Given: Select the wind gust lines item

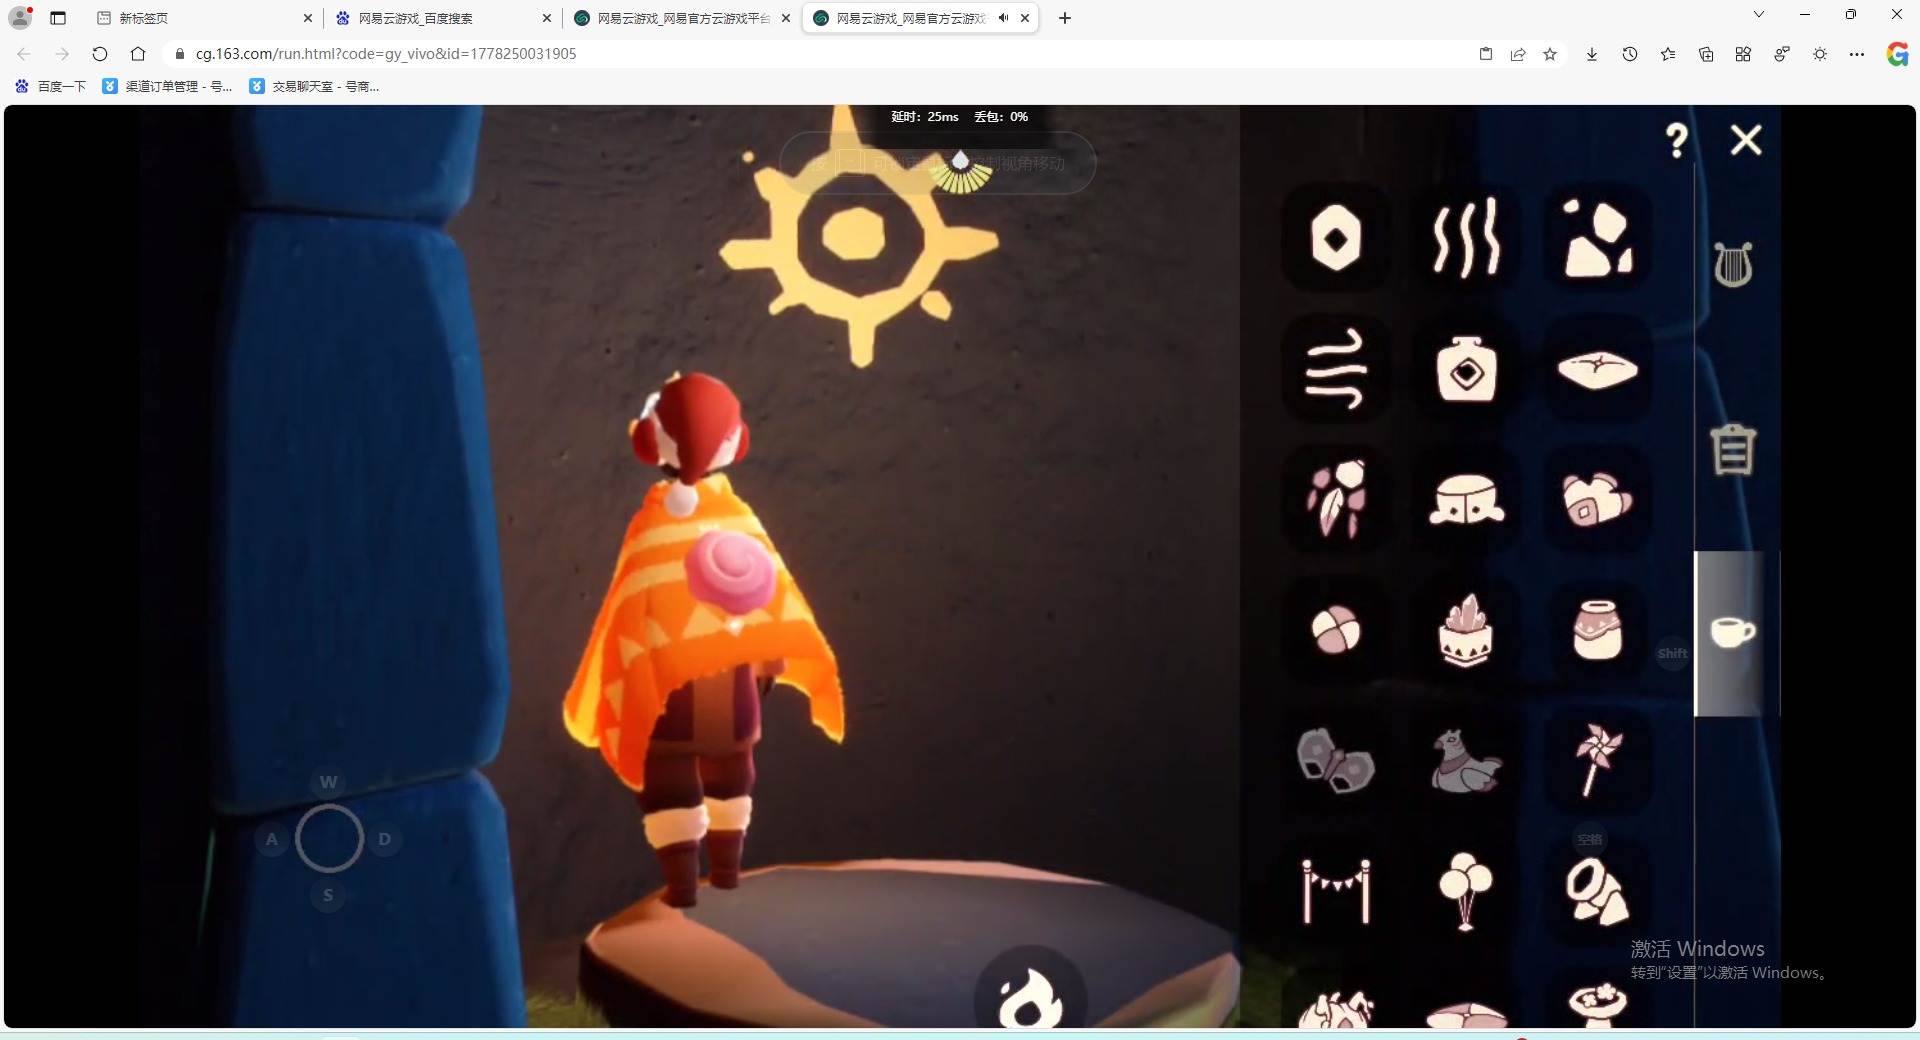Looking at the screenshot, I should pyautogui.click(x=1336, y=369).
